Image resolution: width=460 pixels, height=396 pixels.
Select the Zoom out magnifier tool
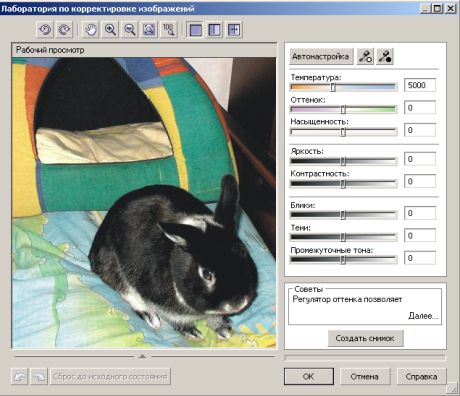130,30
